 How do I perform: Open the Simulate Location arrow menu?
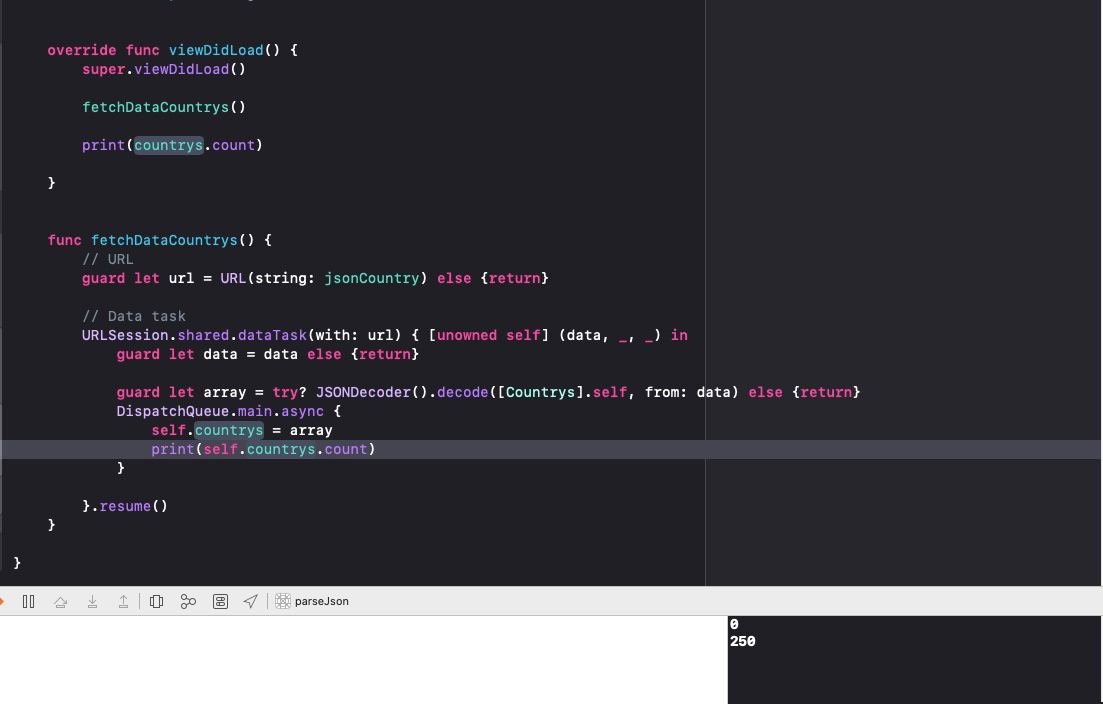tap(250, 601)
